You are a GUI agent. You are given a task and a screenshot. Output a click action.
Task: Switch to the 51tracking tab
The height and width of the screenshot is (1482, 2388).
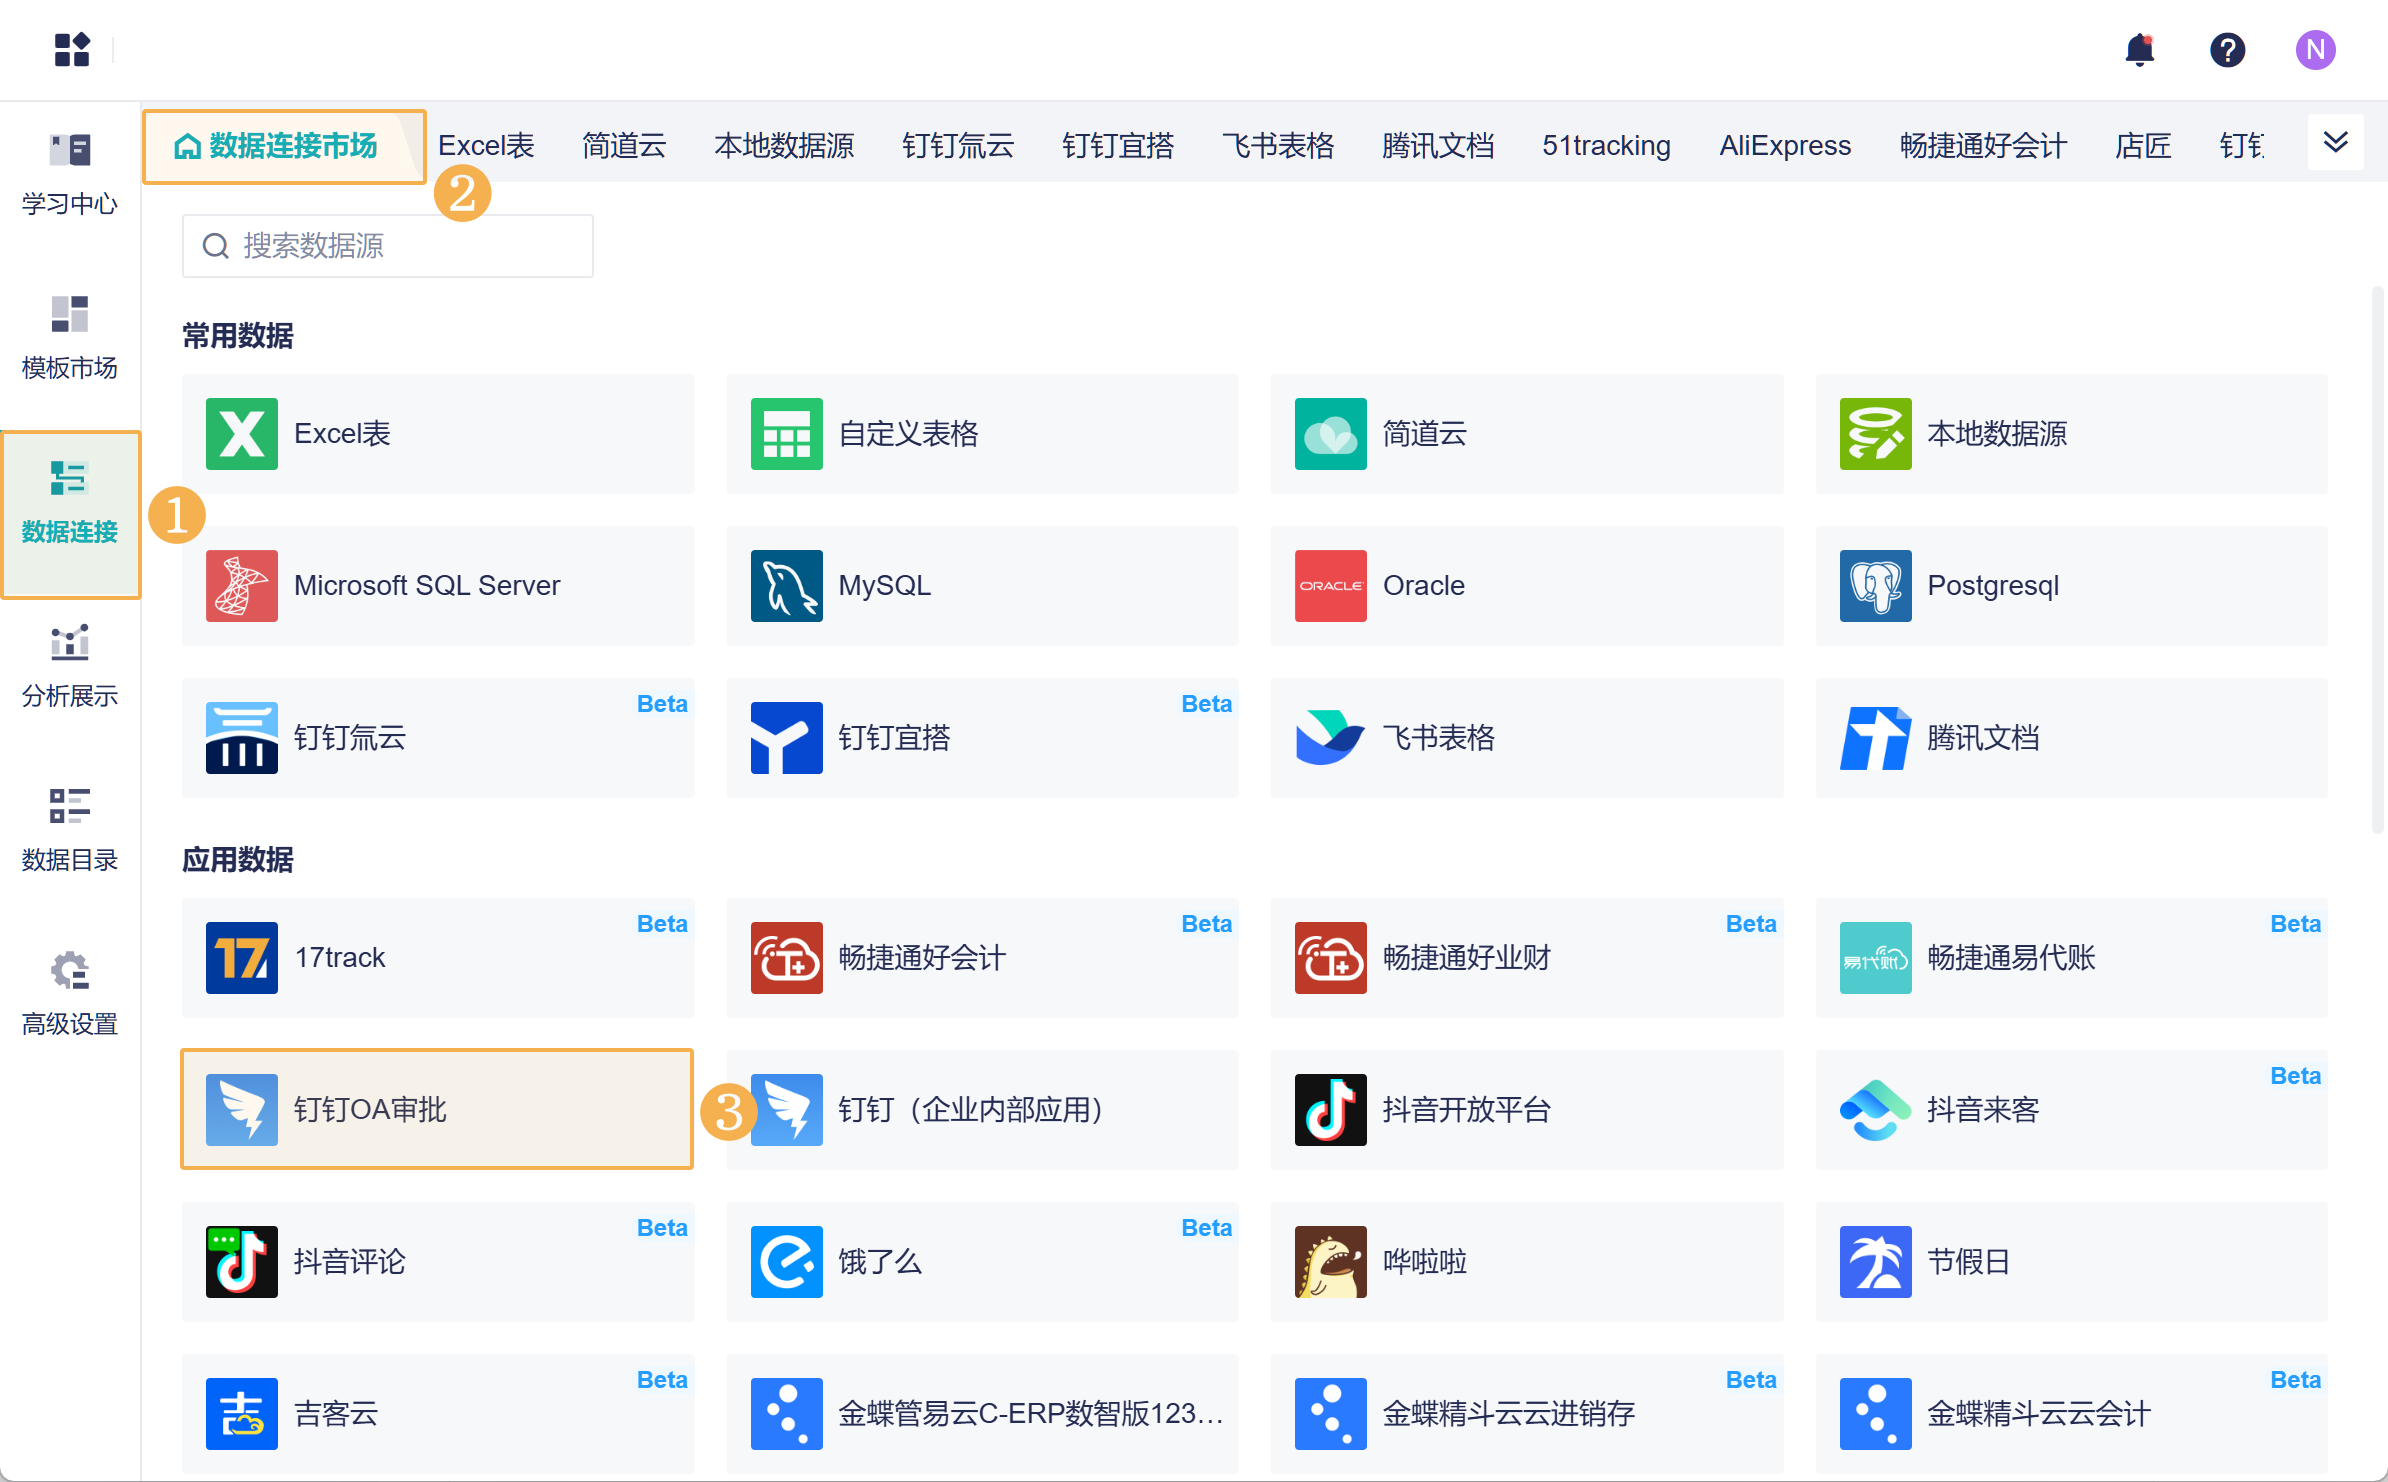(1606, 146)
